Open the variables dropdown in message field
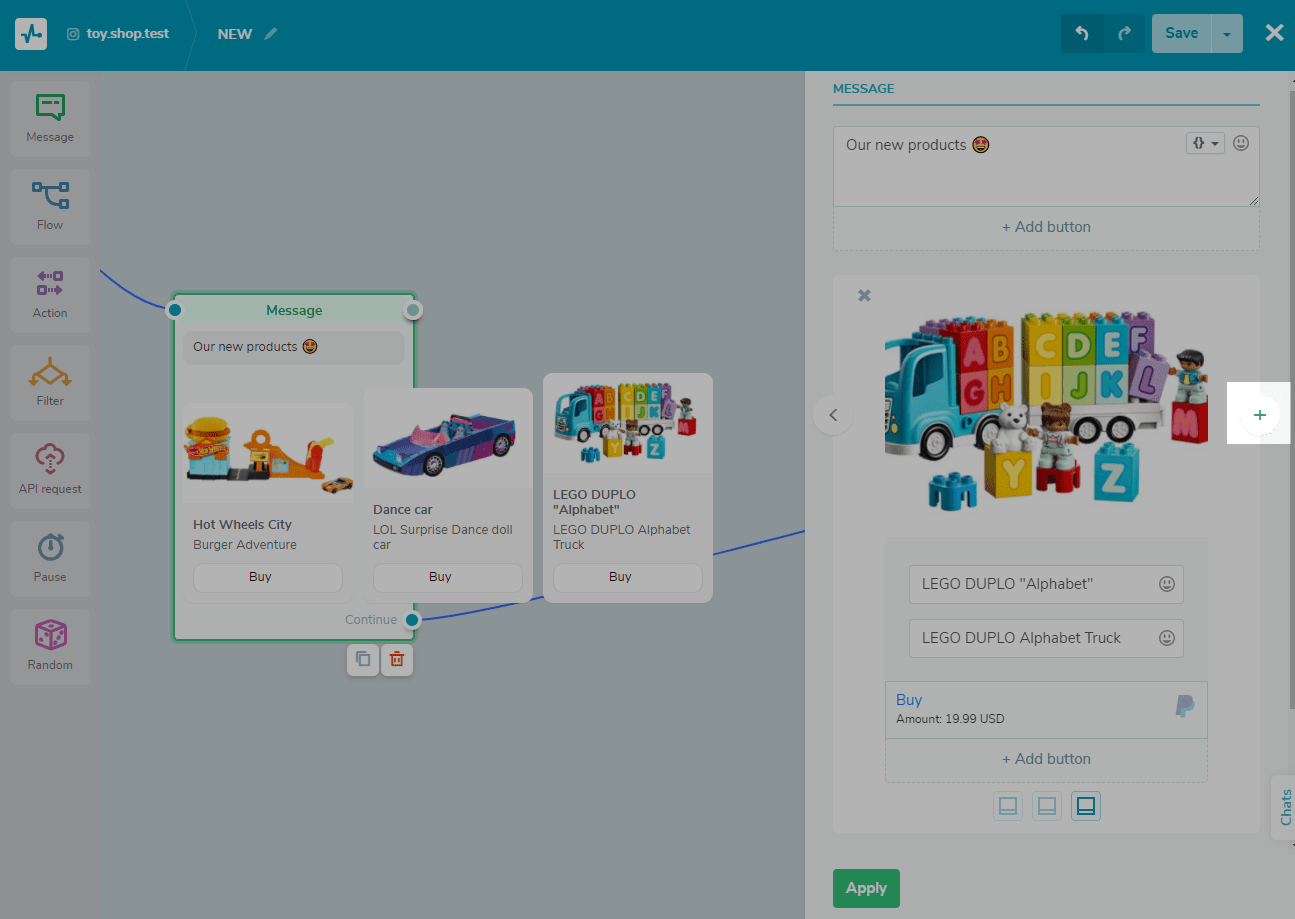The image size is (1295, 919). point(1205,144)
